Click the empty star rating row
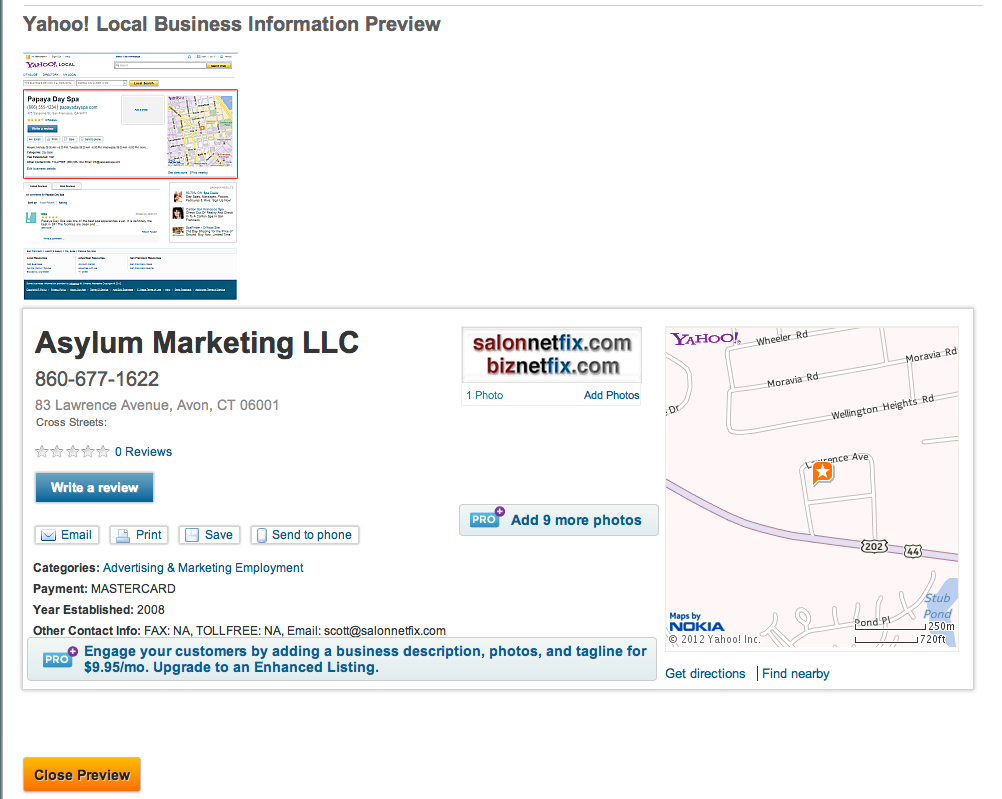The height and width of the screenshot is (799, 1002). click(72, 452)
